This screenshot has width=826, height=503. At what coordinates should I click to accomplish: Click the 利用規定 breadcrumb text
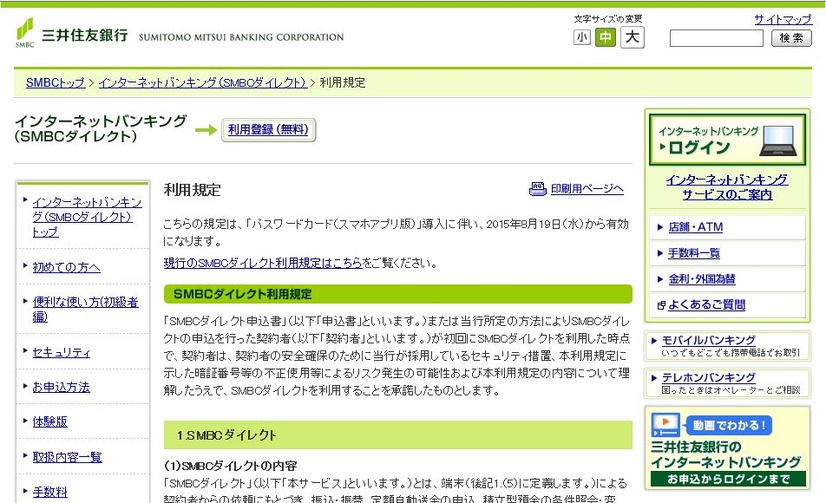(342, 83)
